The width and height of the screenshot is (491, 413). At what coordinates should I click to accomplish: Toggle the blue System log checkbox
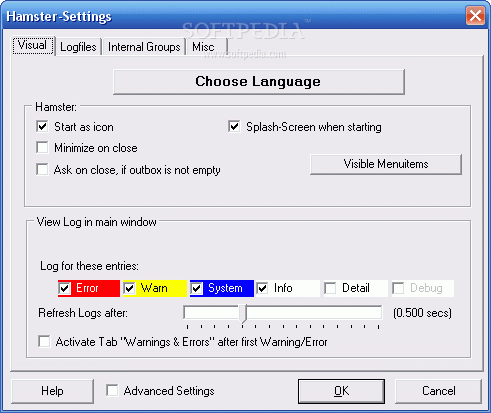coord(197,288)
